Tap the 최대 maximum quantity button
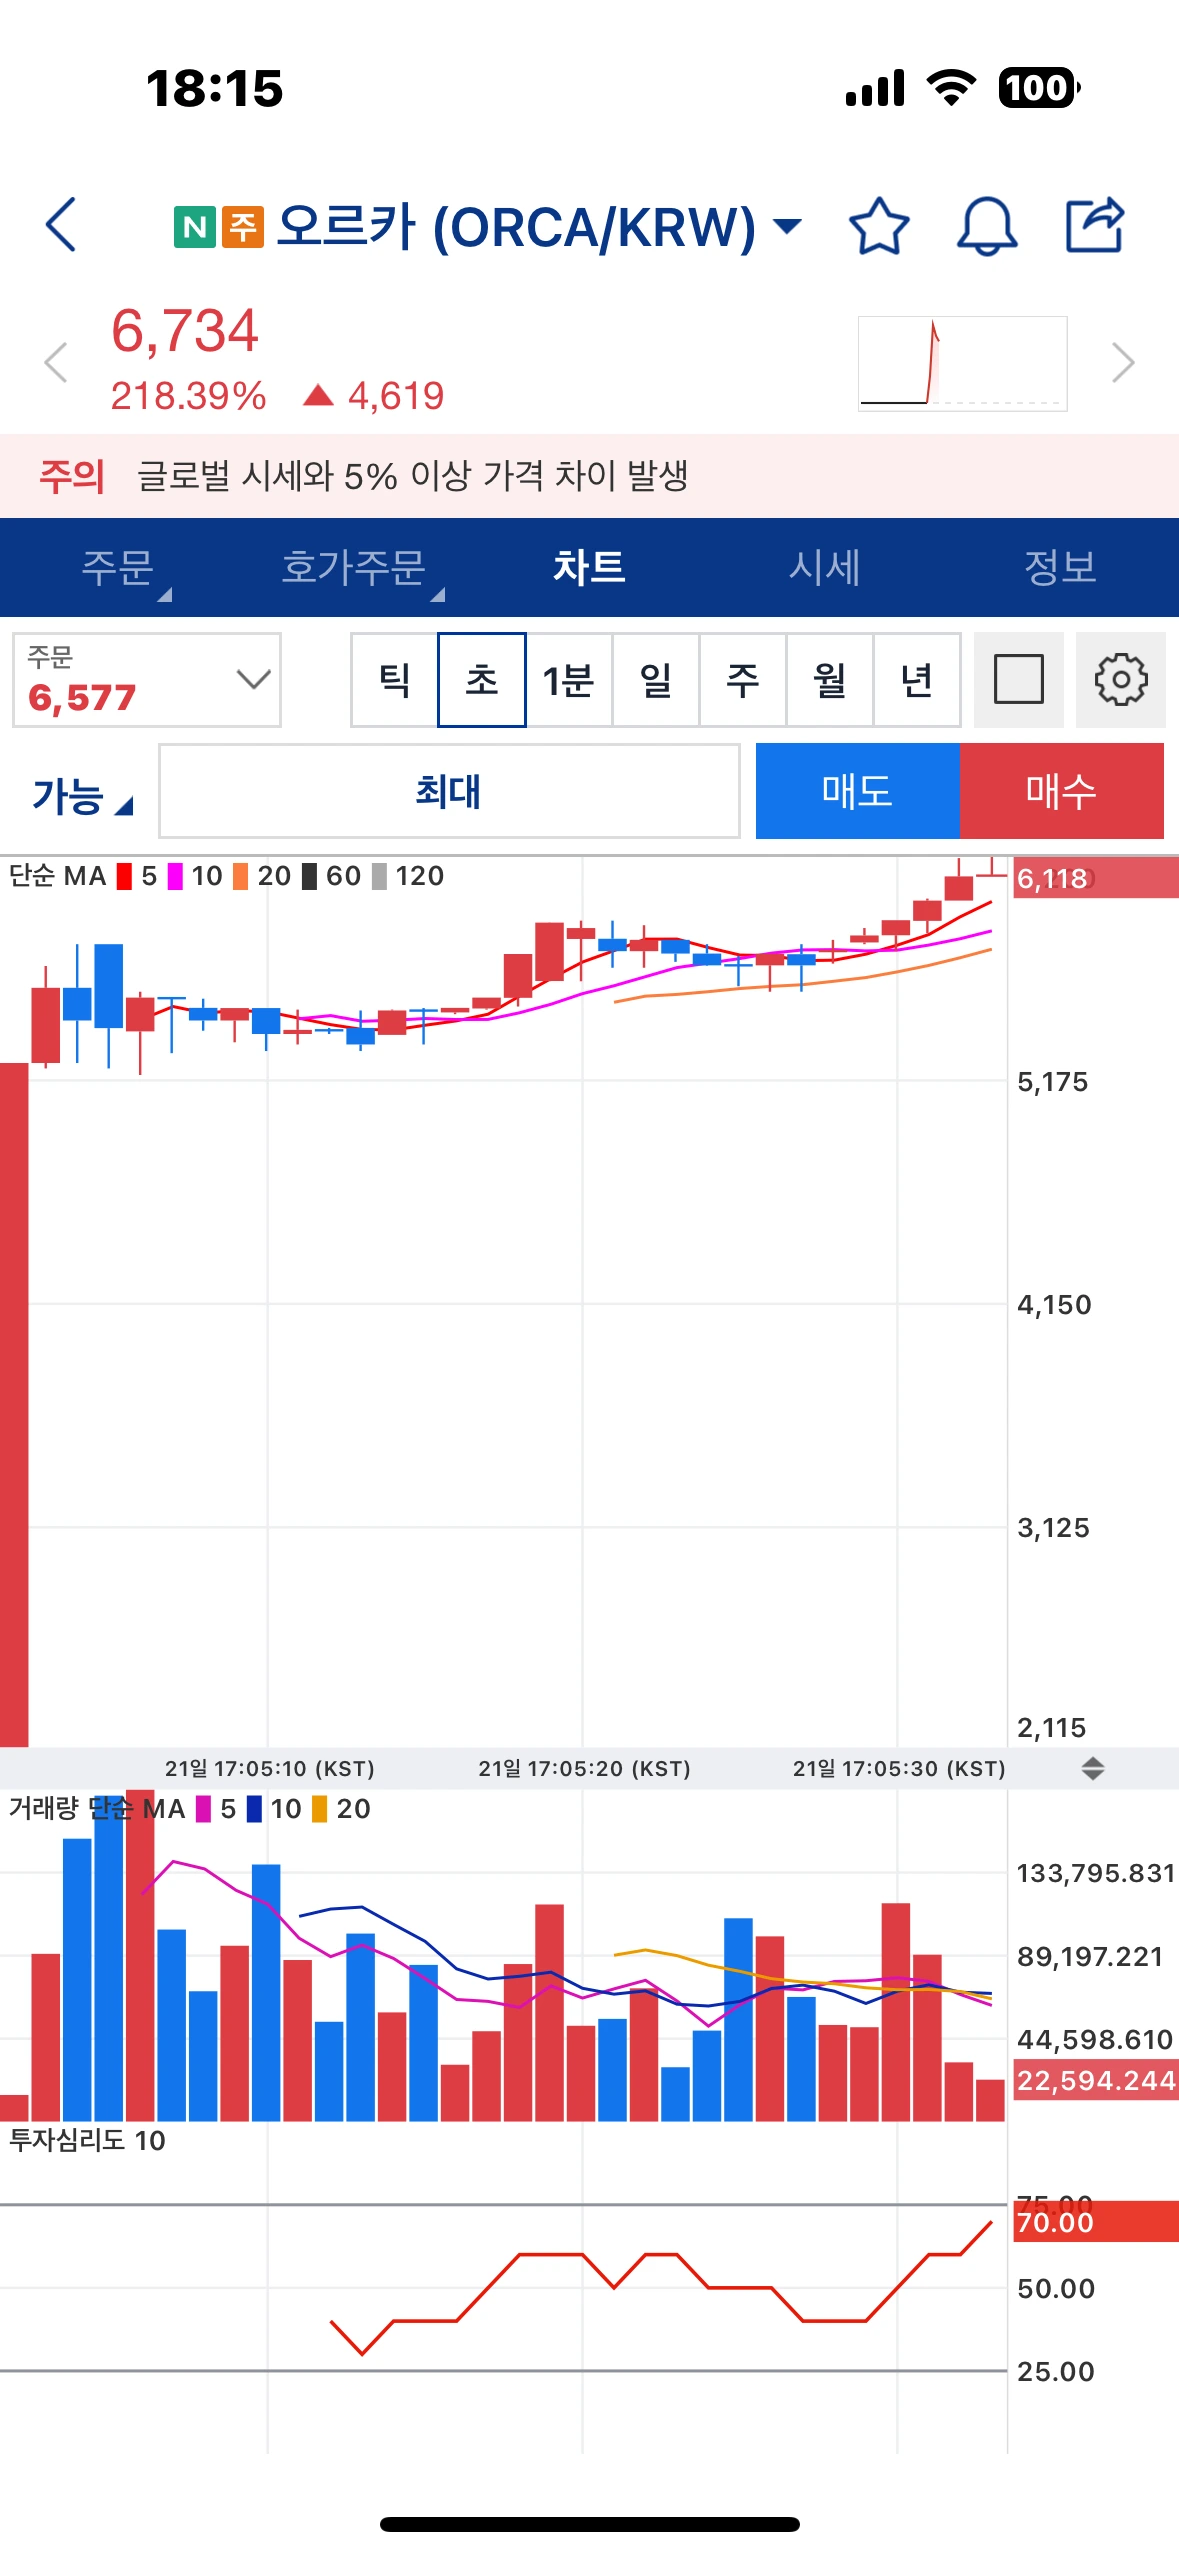The image size is (1179, 2556). point(449,791)
